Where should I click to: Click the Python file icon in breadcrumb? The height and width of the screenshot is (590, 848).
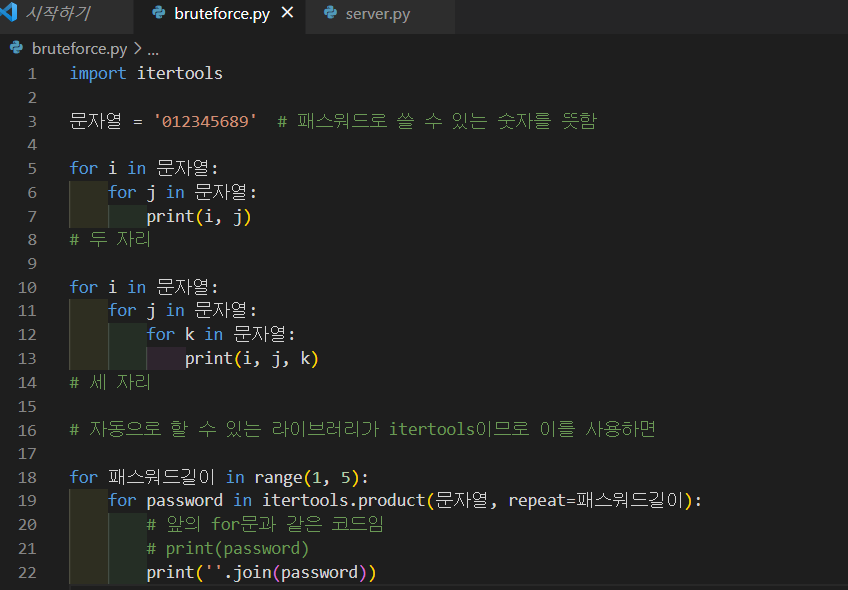pos(17,48)
